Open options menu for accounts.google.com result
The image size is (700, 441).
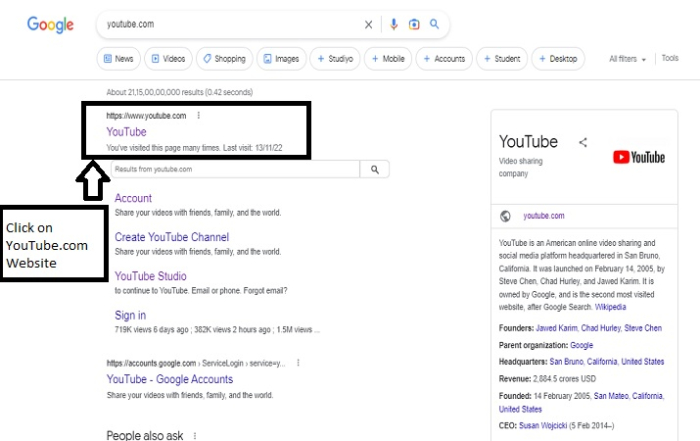pyautogui.click(x=298, y=363)
